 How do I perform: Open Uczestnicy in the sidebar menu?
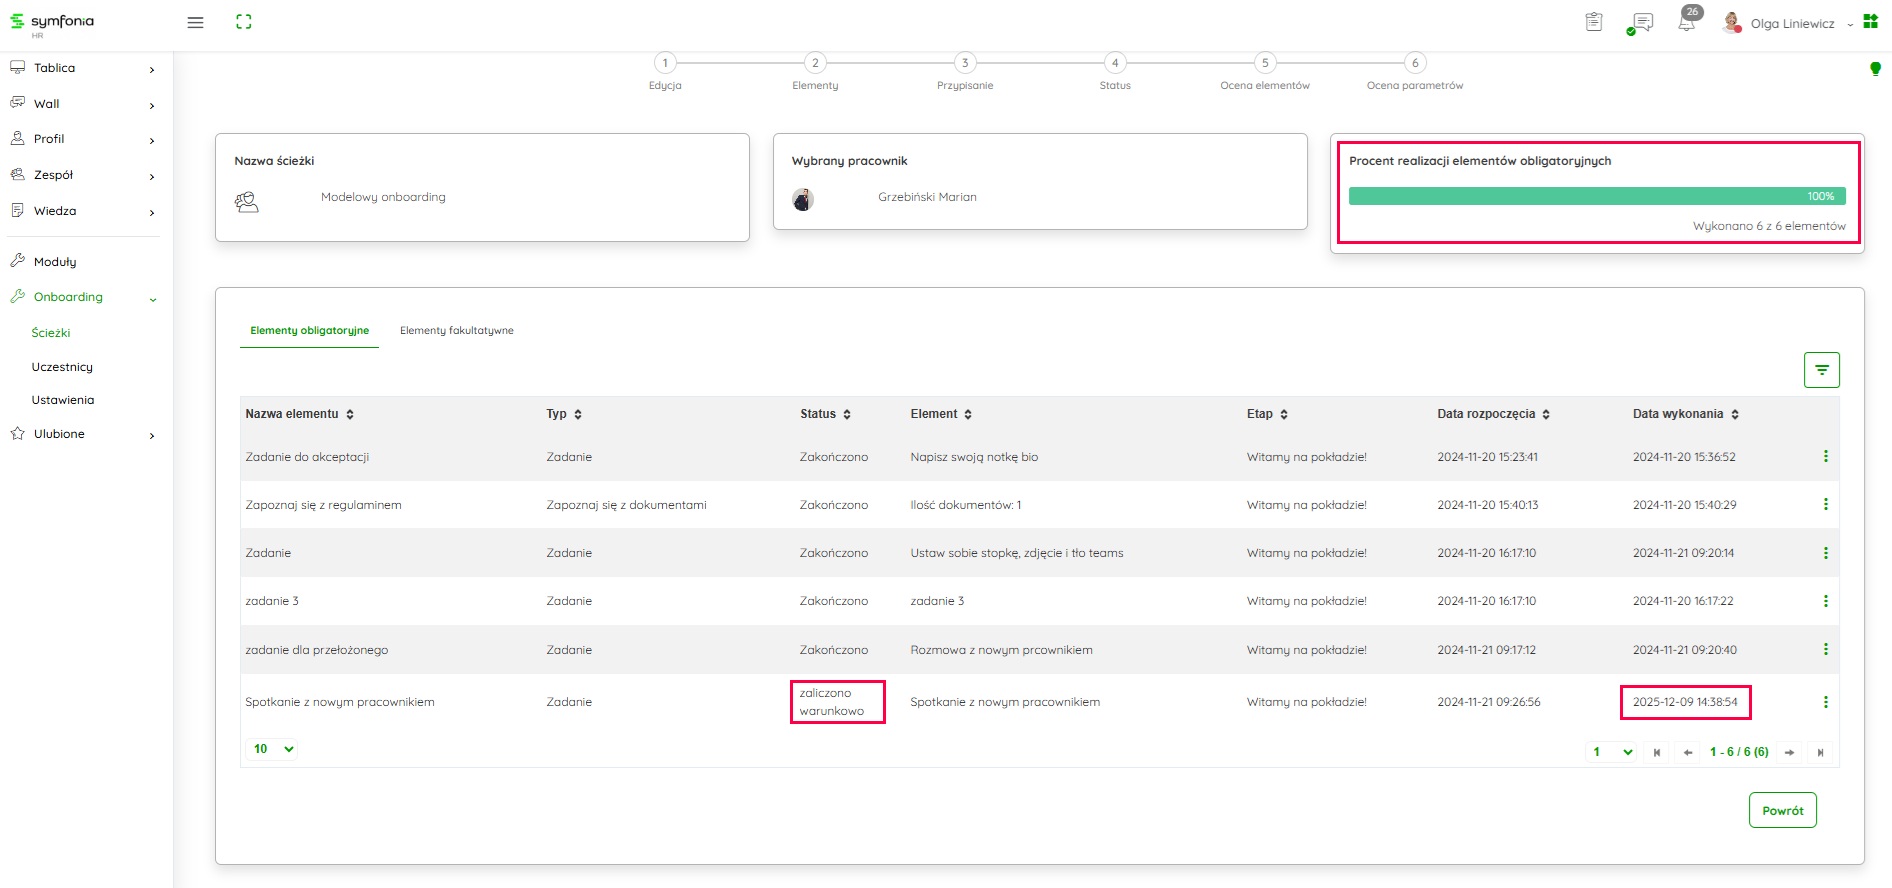coord(62,367)
